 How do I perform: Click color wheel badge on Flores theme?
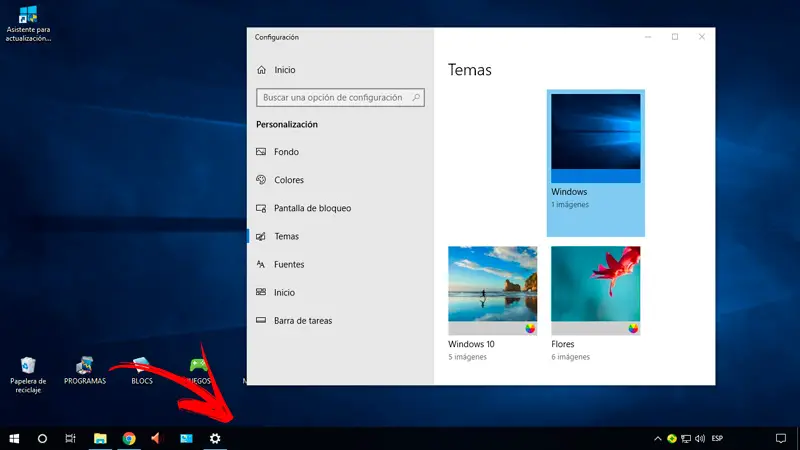[x=633, y=328]
